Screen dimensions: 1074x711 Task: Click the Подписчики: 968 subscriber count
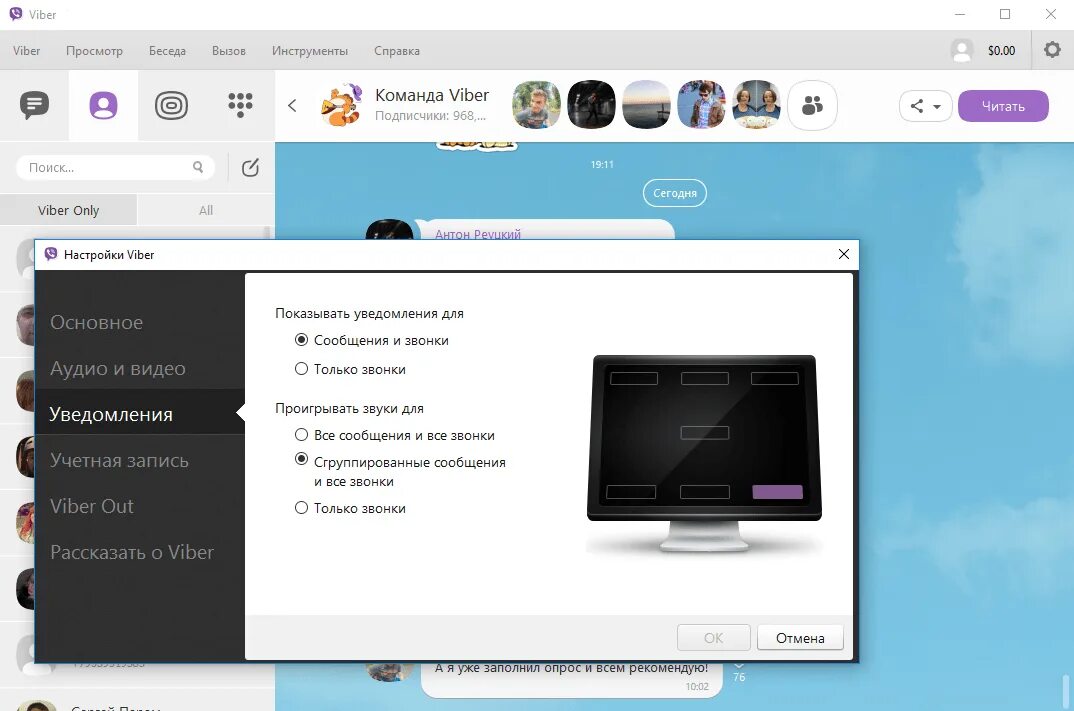(430, 116)
